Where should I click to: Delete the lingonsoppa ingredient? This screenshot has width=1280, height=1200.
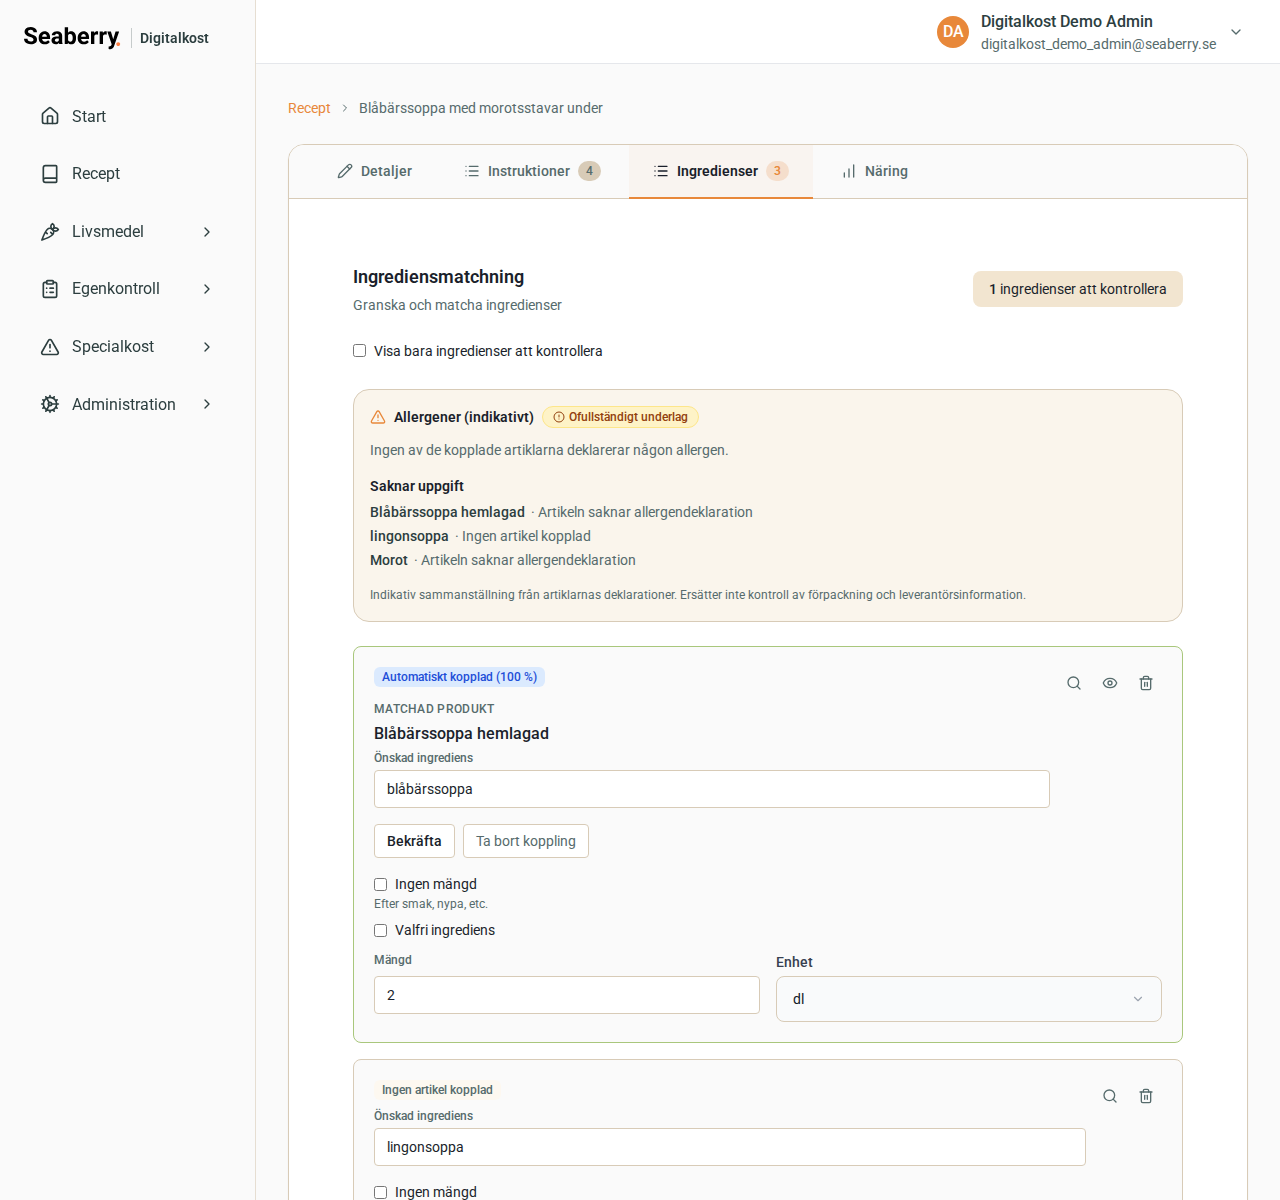[1146, 1096]
